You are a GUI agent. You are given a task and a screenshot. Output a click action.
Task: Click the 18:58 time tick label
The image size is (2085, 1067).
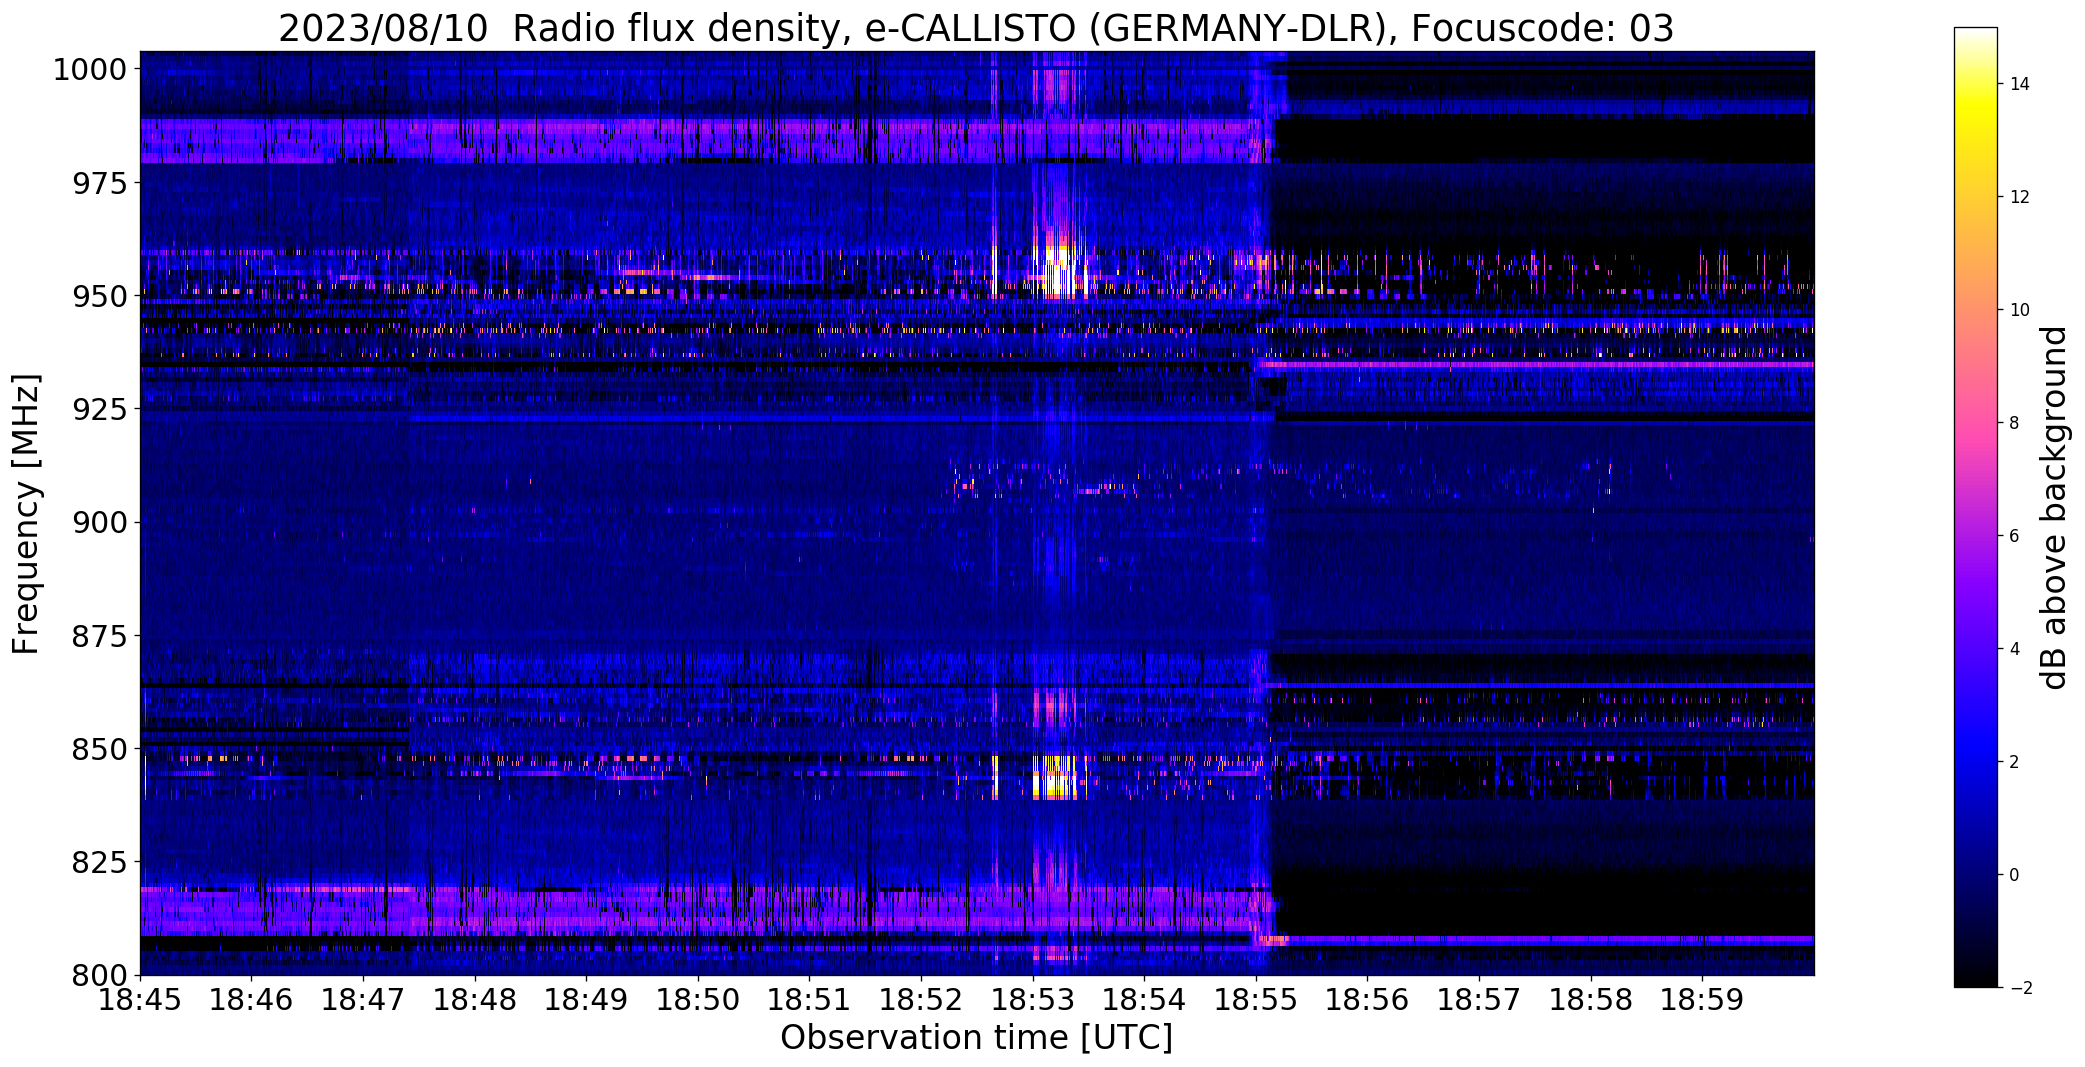(1592, 1000)
